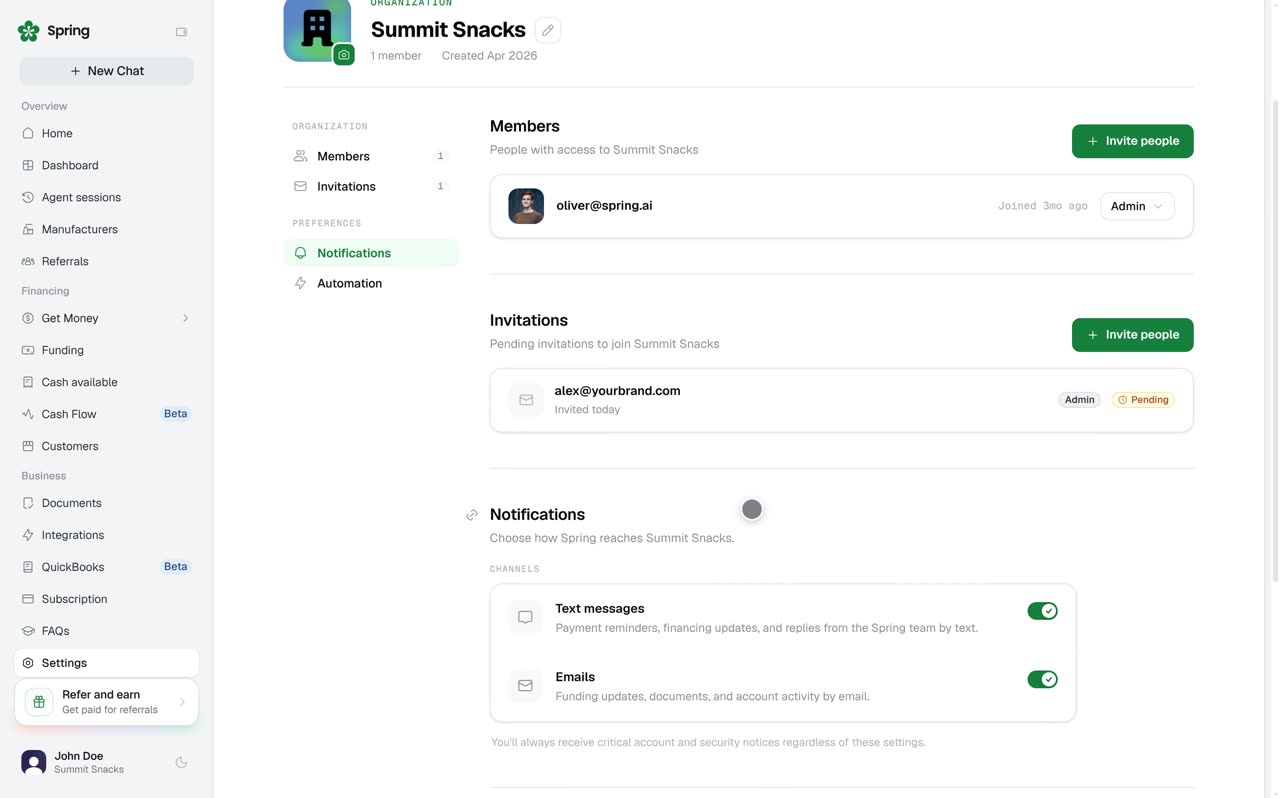
Task: Click Invite people button in Members section
Action: [x=1132, y=141]
